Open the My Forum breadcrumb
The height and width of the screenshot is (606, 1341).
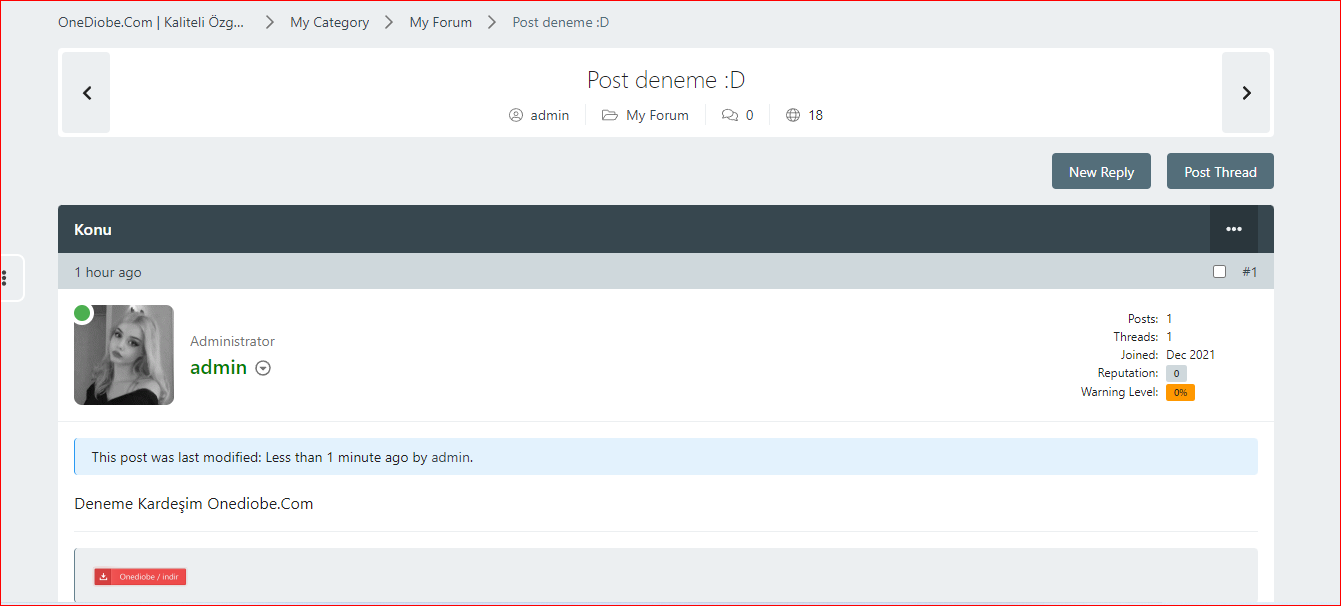click(440, 22)
